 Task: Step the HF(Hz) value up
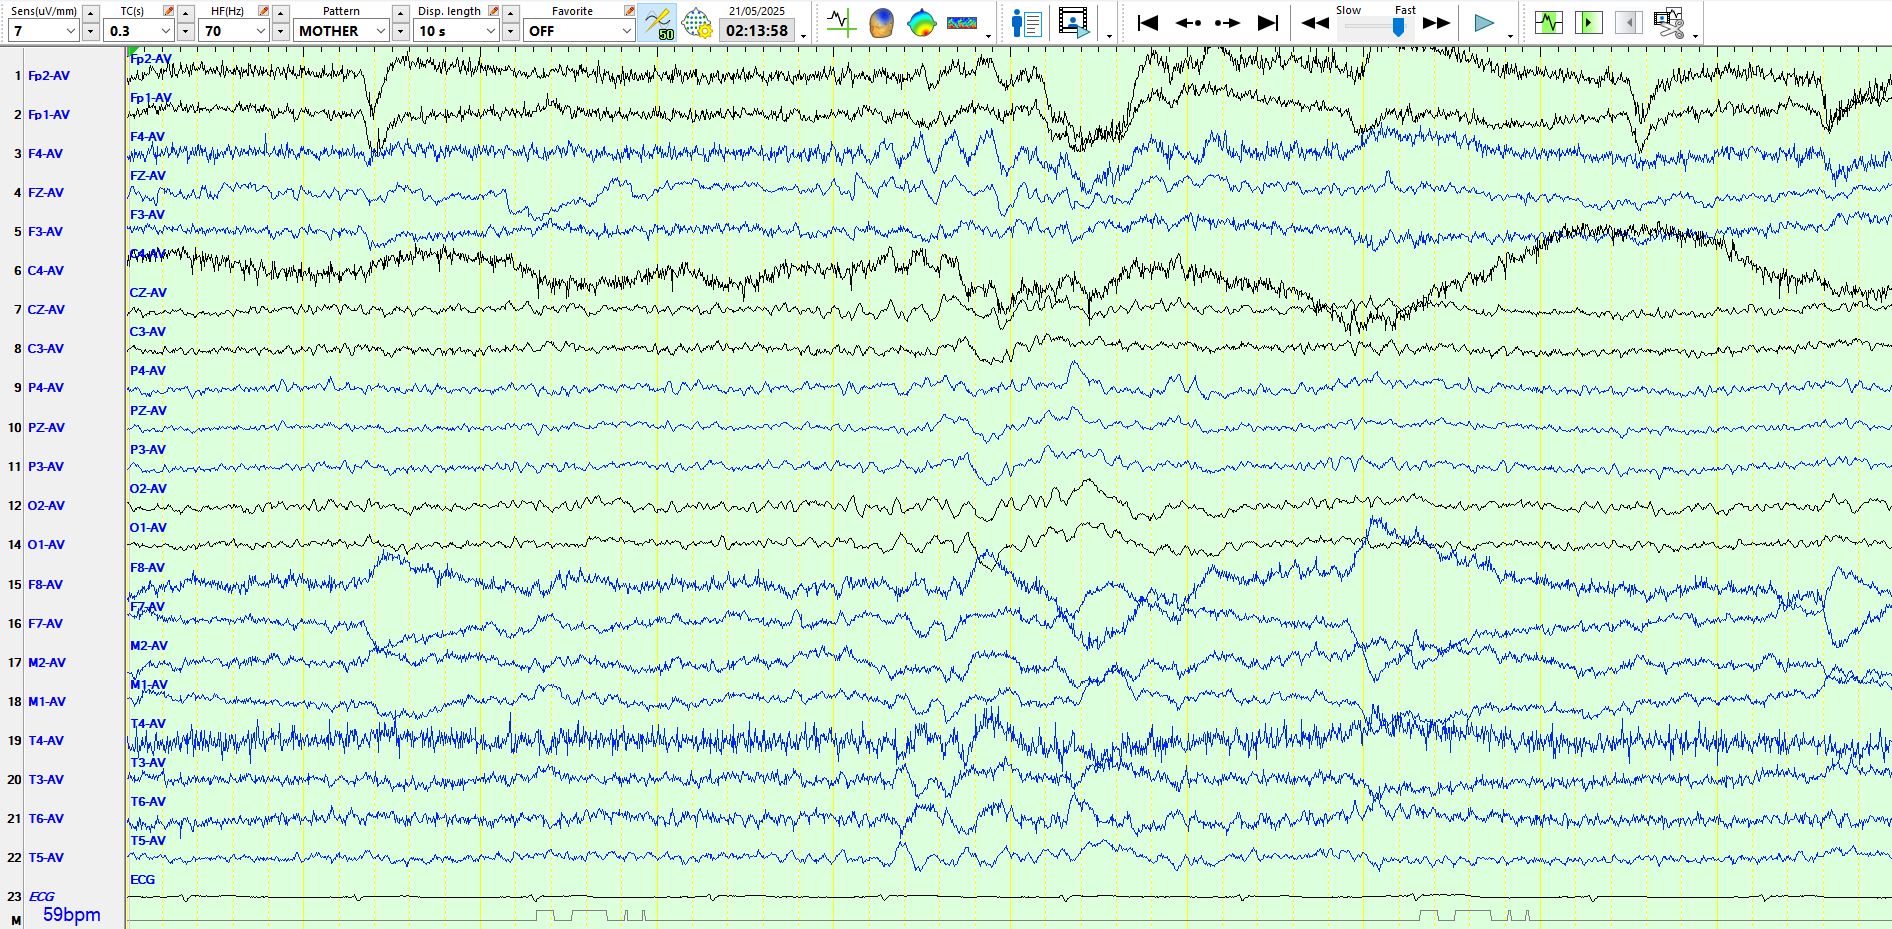(x=281, y=12)
